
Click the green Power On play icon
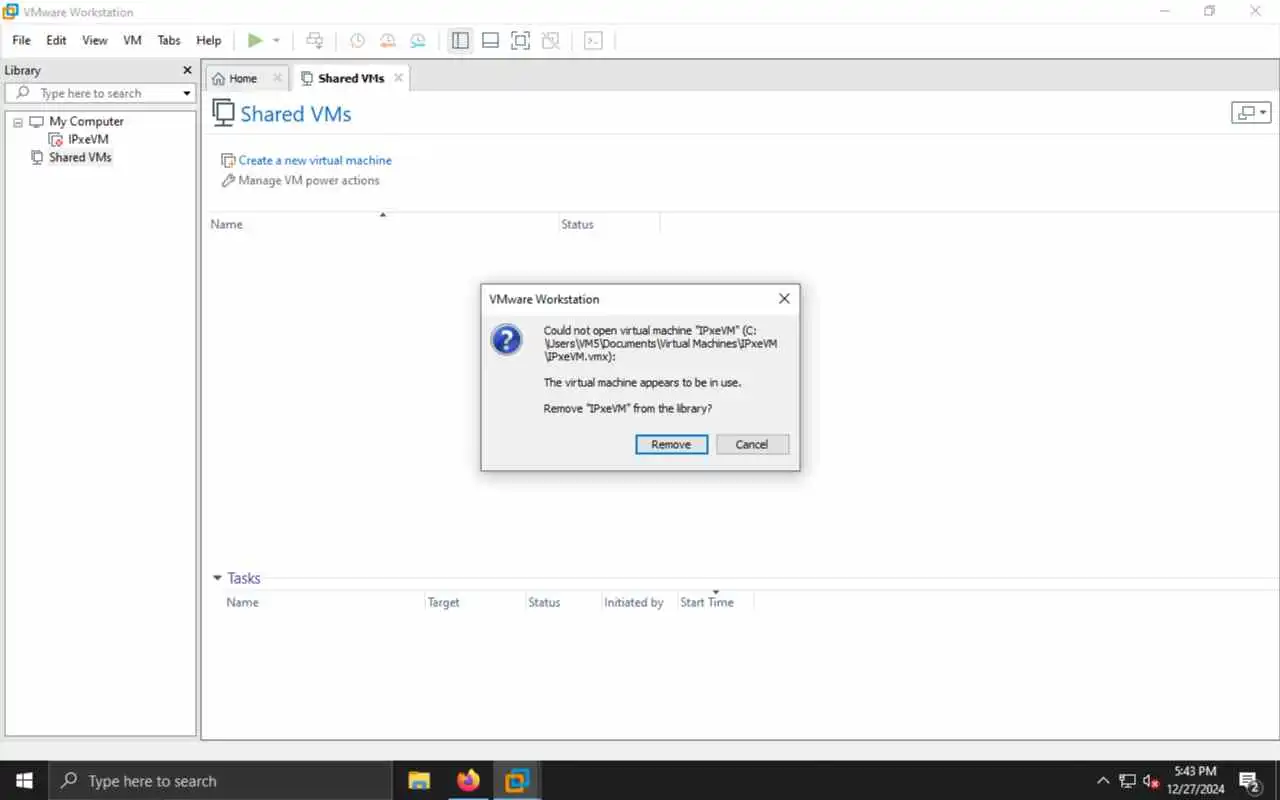tap(255, 40)
